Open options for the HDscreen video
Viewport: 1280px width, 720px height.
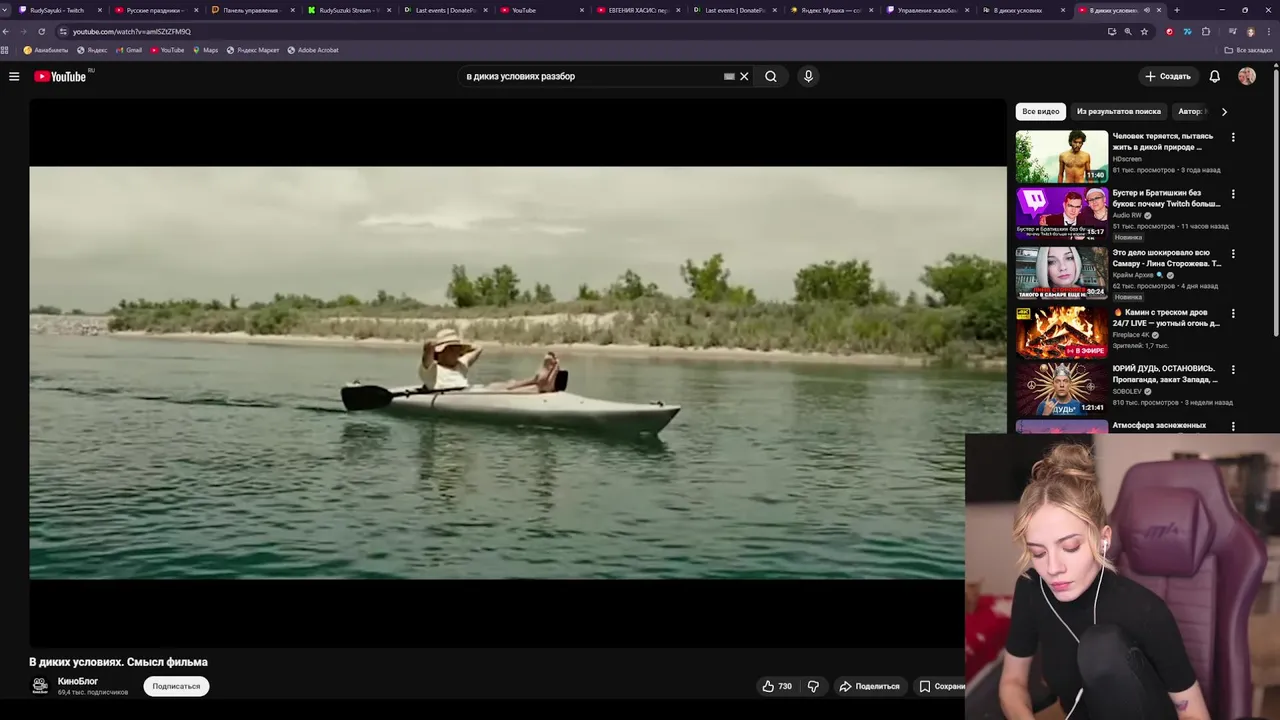[1233, 137]
